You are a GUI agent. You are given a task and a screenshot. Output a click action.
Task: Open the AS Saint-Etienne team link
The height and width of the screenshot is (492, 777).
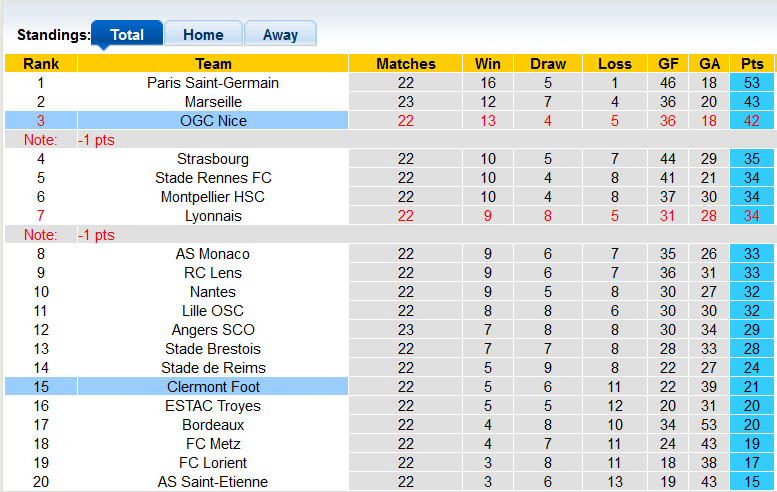coord(213,482)
